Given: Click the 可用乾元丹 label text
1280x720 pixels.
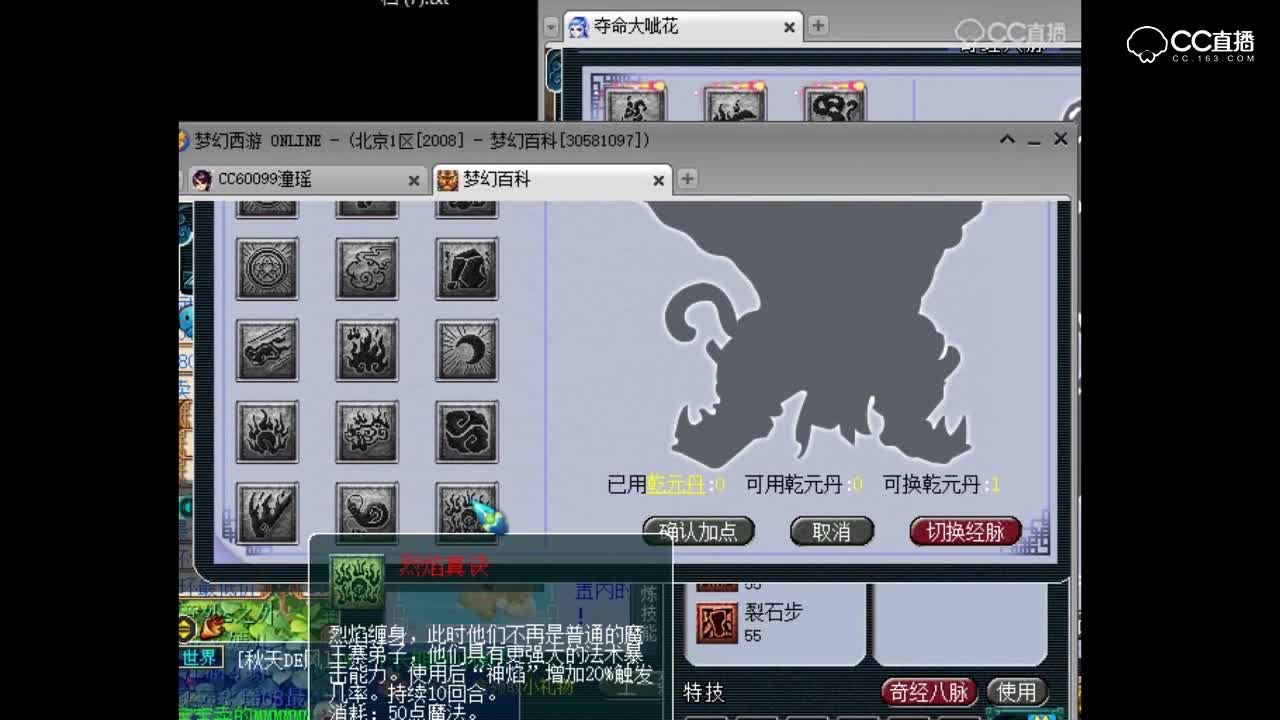Looking at the screenshot, I should [x=794, y=485].
